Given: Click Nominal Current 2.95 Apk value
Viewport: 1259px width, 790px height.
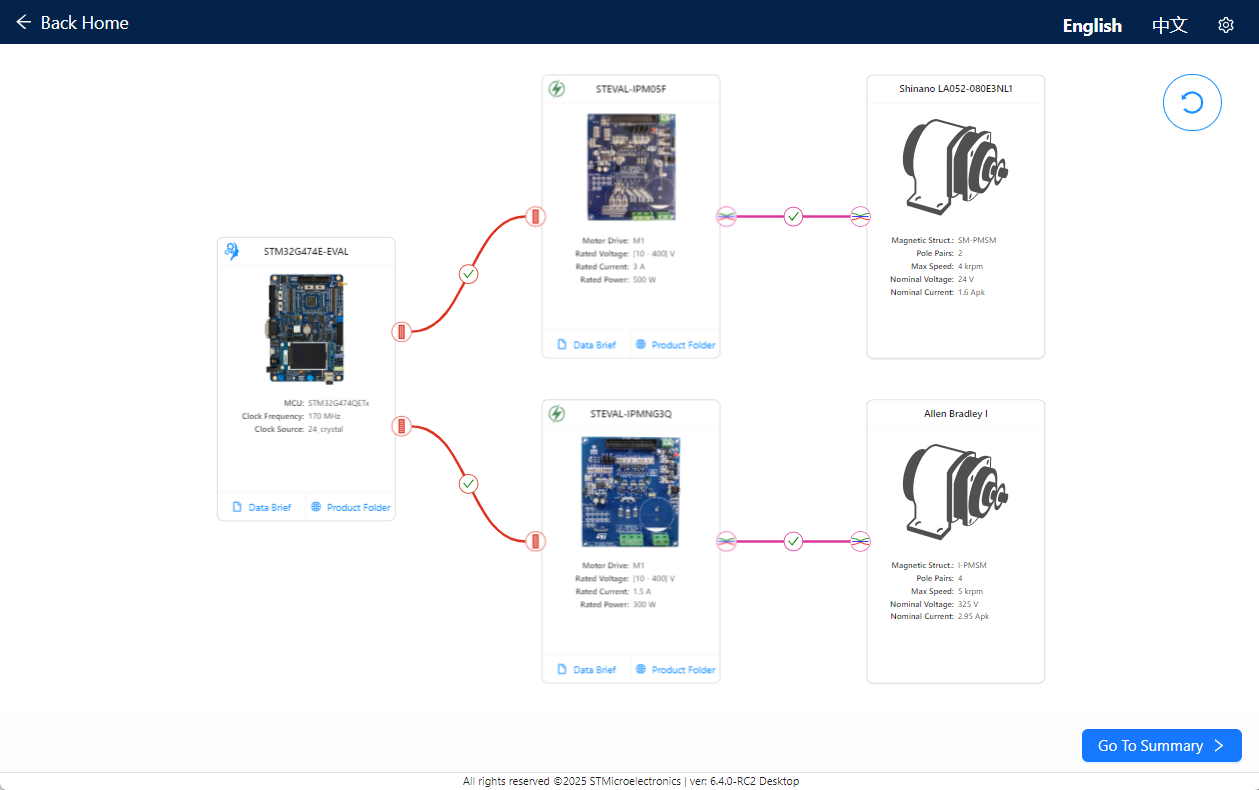Looking at the screenshot, I should pyautogui.click(x=973, y=616).
